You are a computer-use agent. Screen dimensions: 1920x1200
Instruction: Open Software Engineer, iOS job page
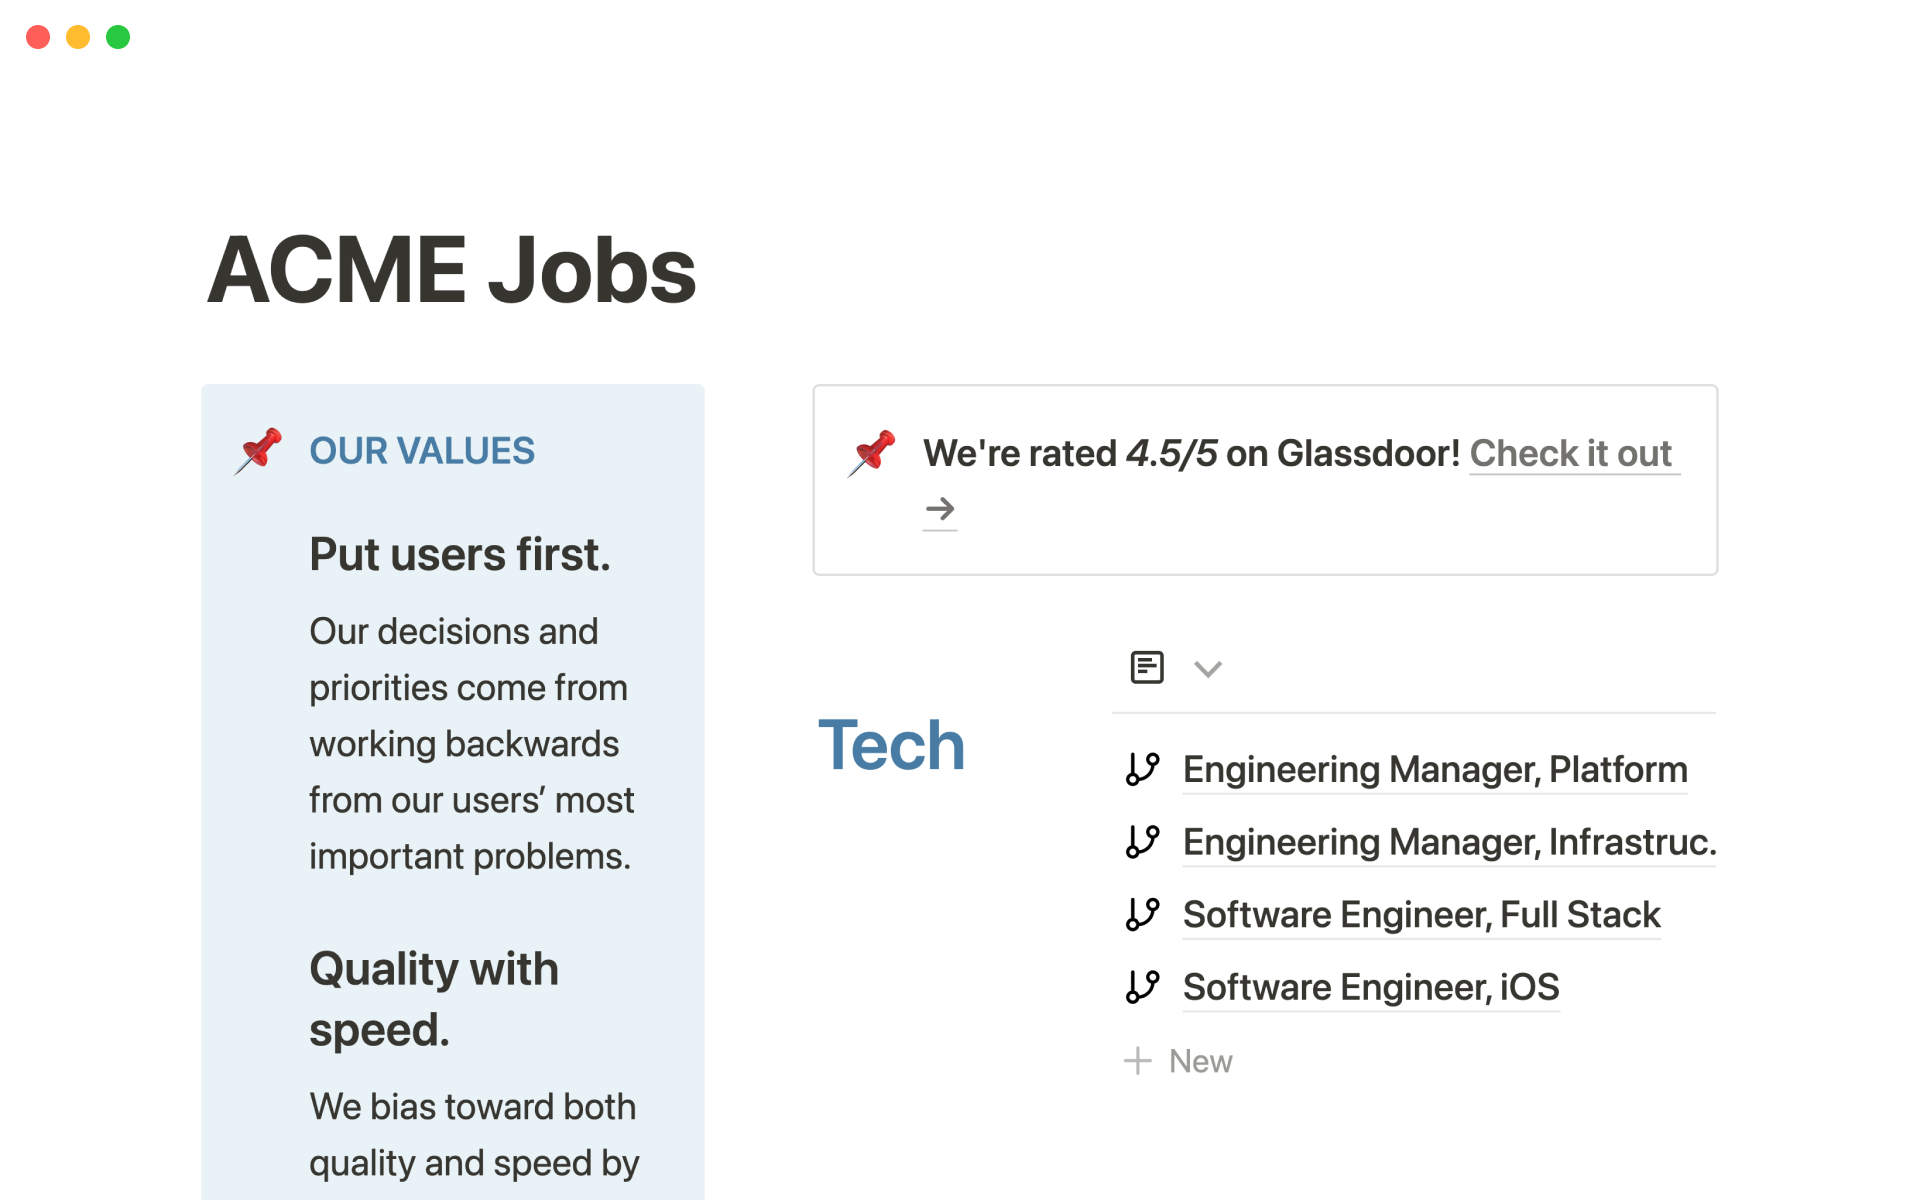(x=1370, y=988)
